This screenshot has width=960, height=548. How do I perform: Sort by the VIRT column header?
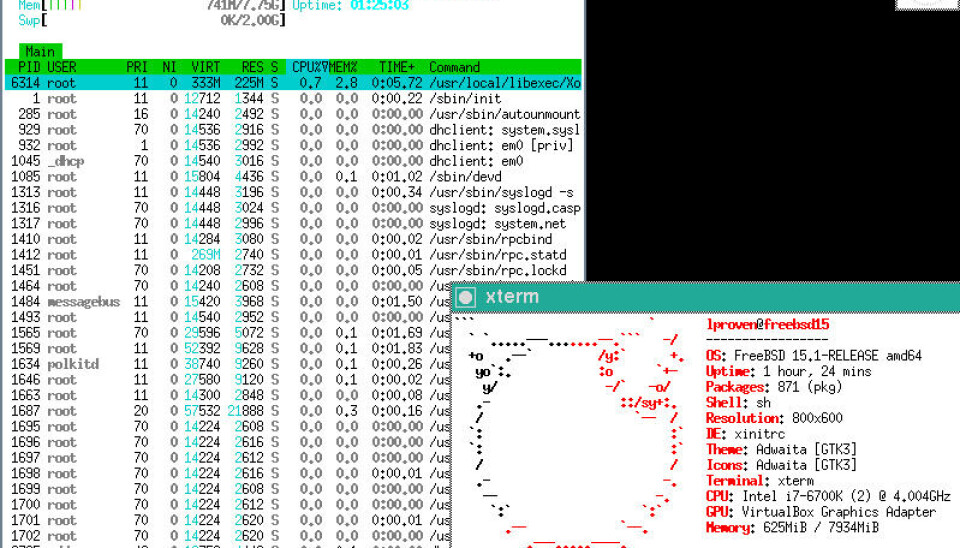click(205, 67)
